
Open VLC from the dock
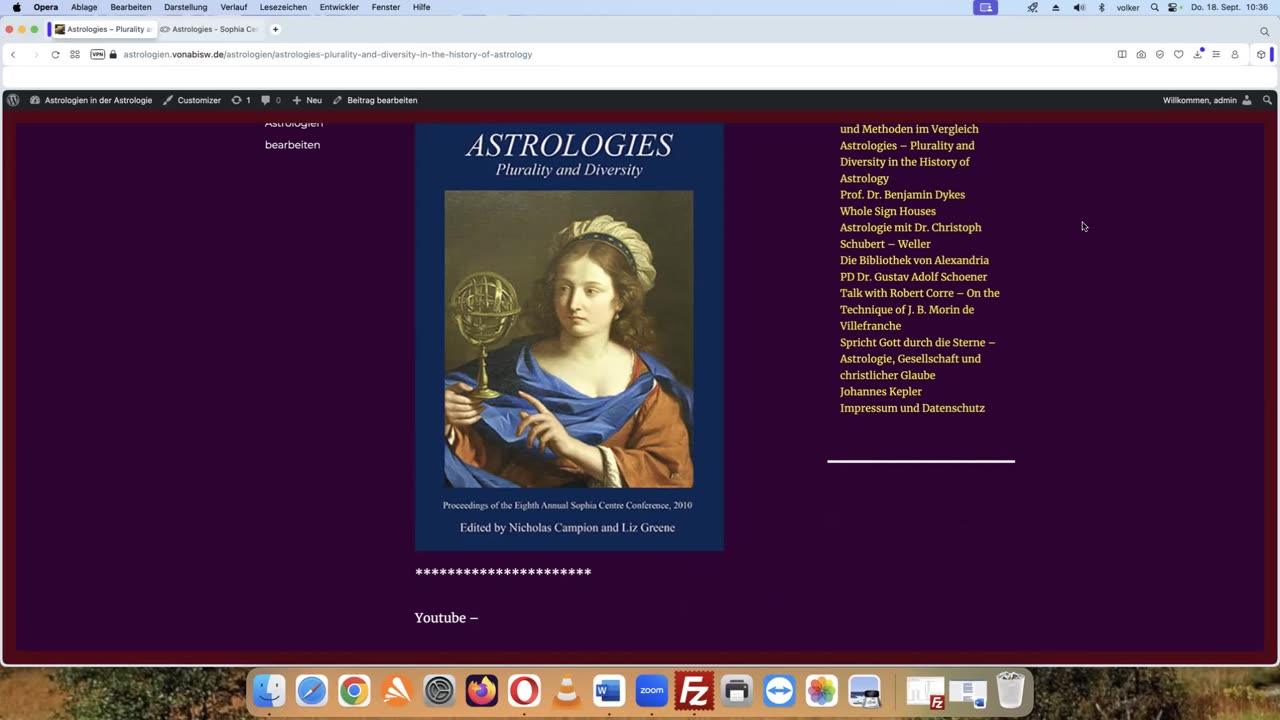(x=566, y=691)
